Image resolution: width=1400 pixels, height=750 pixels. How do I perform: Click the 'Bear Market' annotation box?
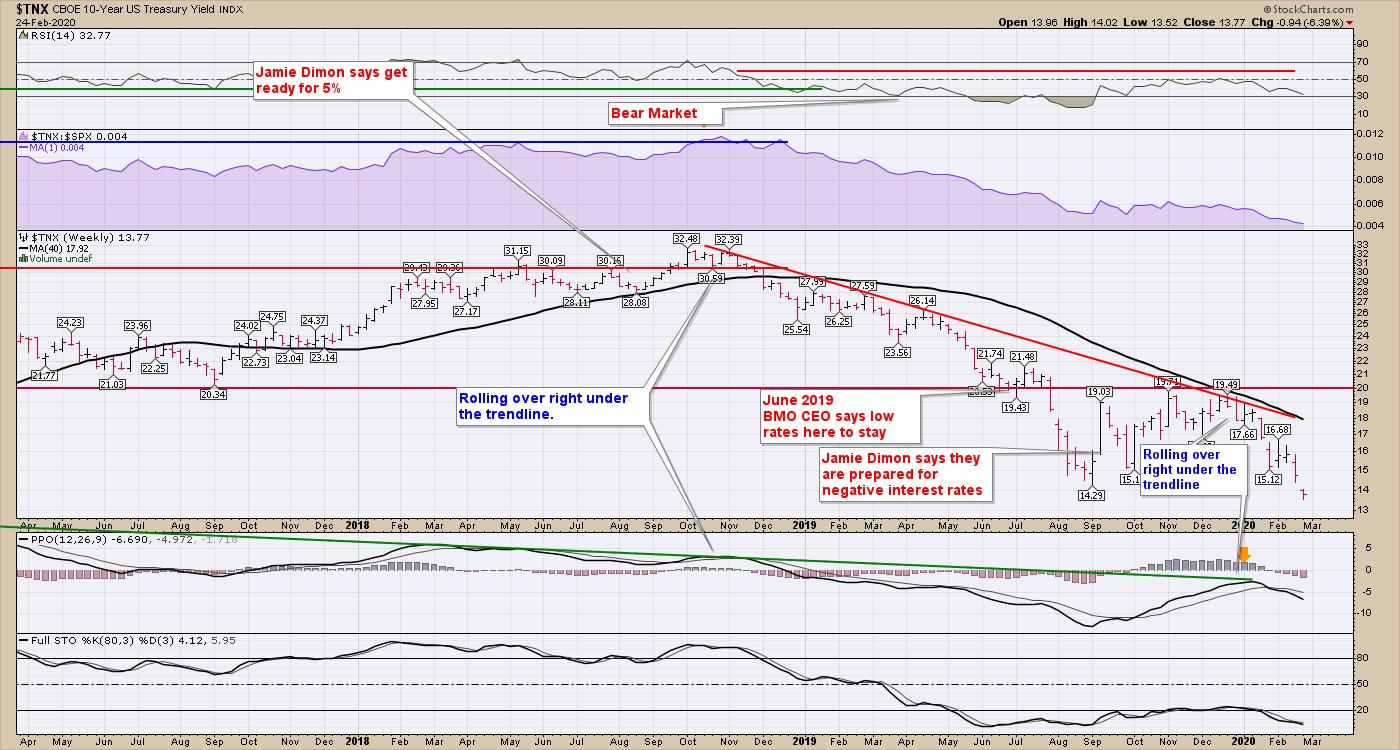coord(655,113)
